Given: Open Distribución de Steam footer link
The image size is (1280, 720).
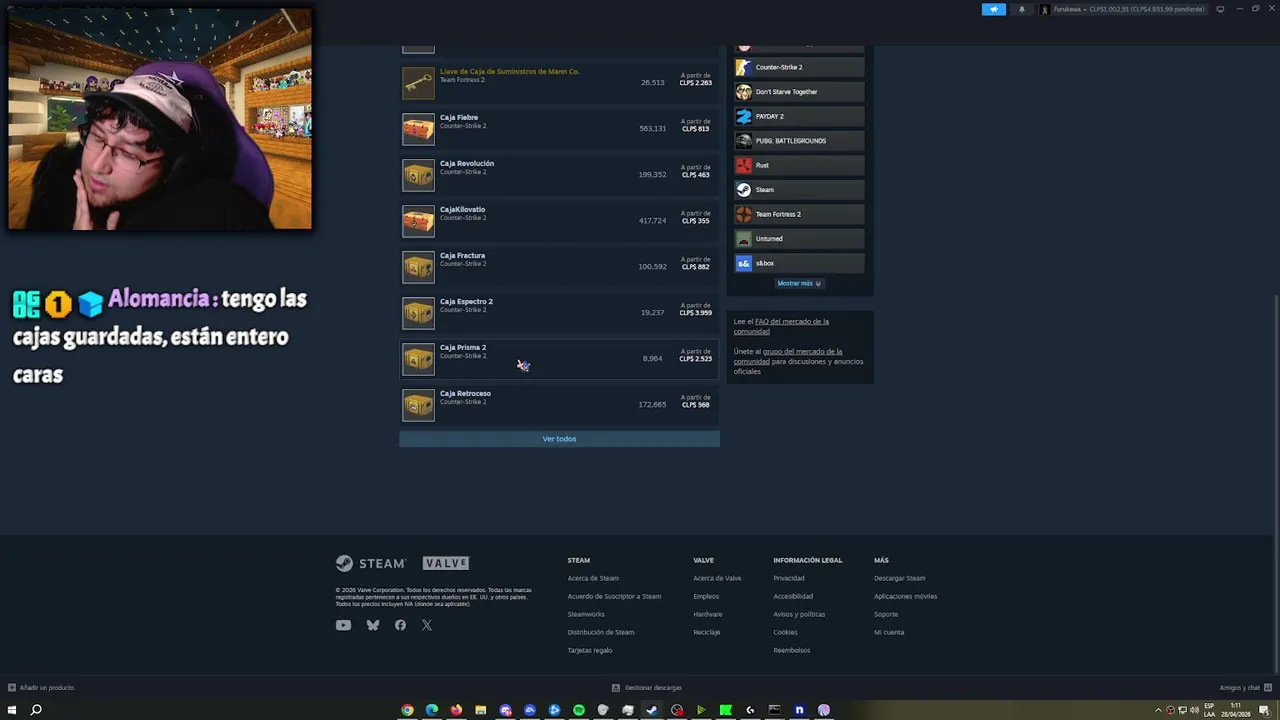Looking at the screenshot, I should [x=601, y=632].
